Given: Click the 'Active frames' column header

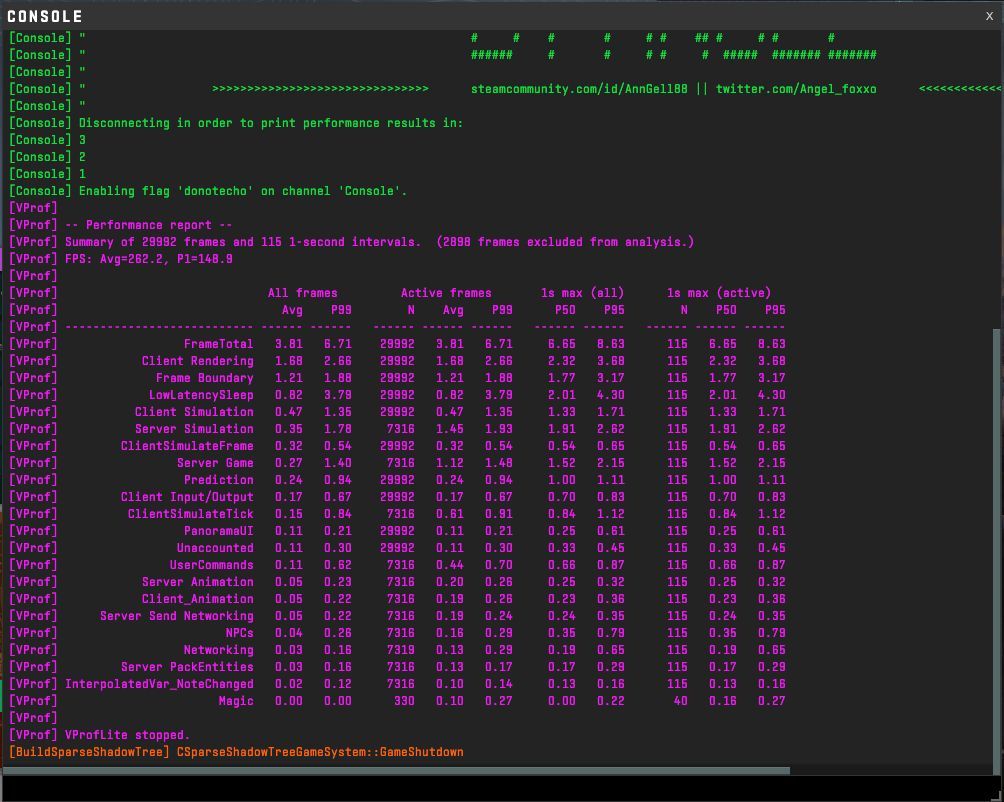Looking at the screenshot, I should coord(446,293).
